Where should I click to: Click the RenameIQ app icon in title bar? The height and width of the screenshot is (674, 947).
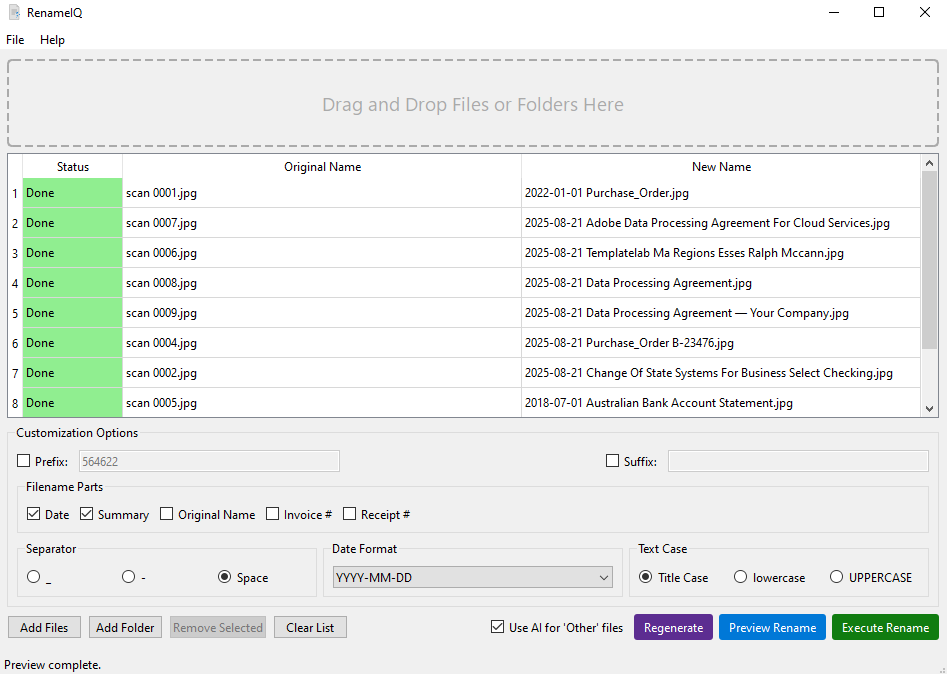pyautogui.click(x=14, y=12)
